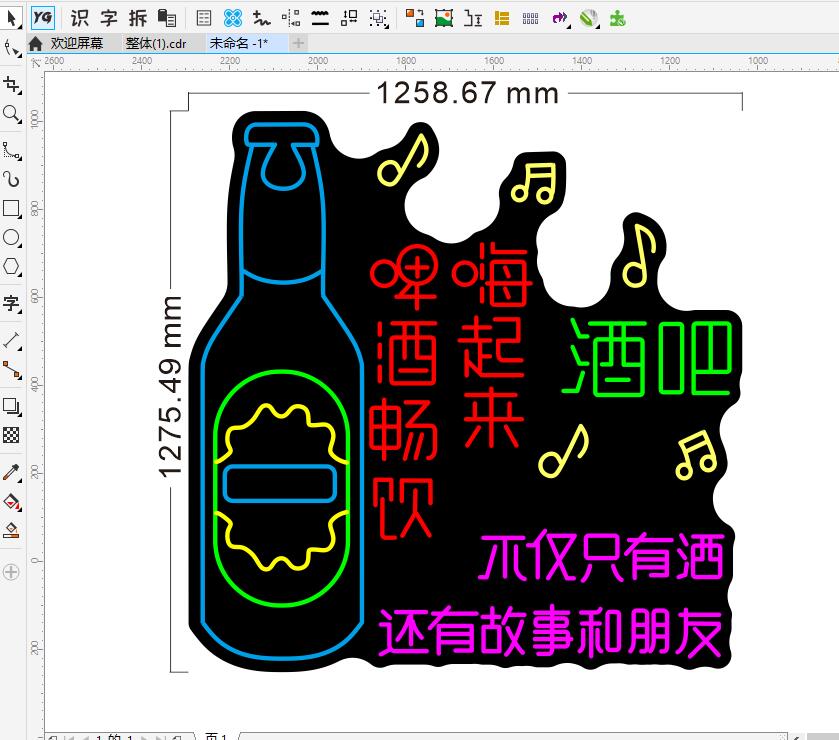Select the Drop Shadow tool
The width and height of the screenshot is (839, 740).
coord(12,407)
